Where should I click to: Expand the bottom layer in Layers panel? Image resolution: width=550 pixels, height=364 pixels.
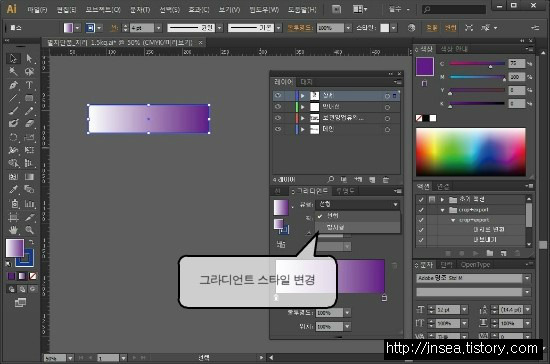click(x=303, y=129)
